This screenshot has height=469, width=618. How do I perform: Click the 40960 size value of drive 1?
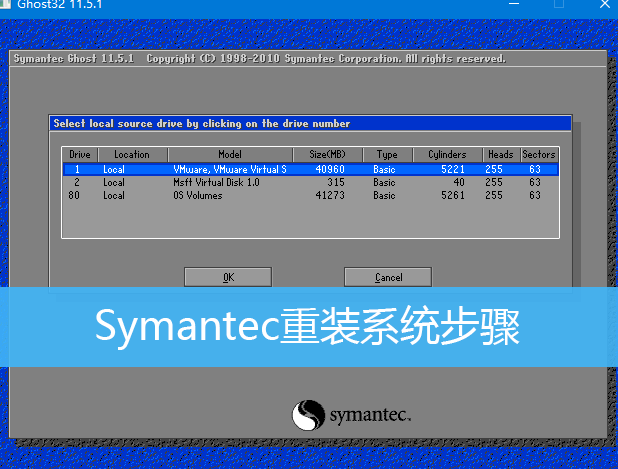(x=330, y=170)
